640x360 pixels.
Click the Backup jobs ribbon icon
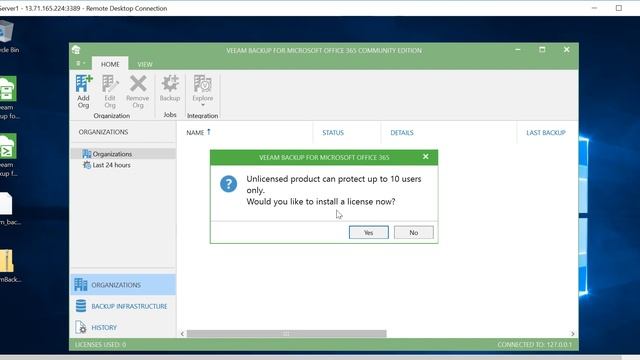tap(170, 88)
